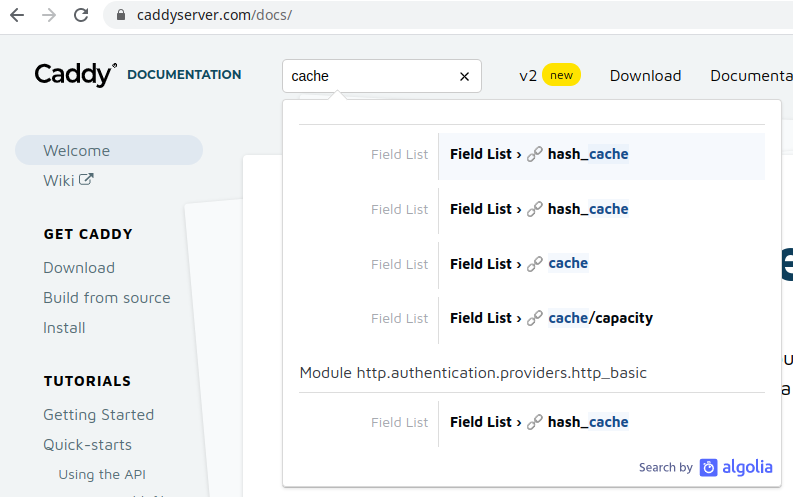The height and width of the screenshot is (497, 793).
Task: Click the external link icon beside Wiki
Action: pyautogui.click(x=86, y=179)
